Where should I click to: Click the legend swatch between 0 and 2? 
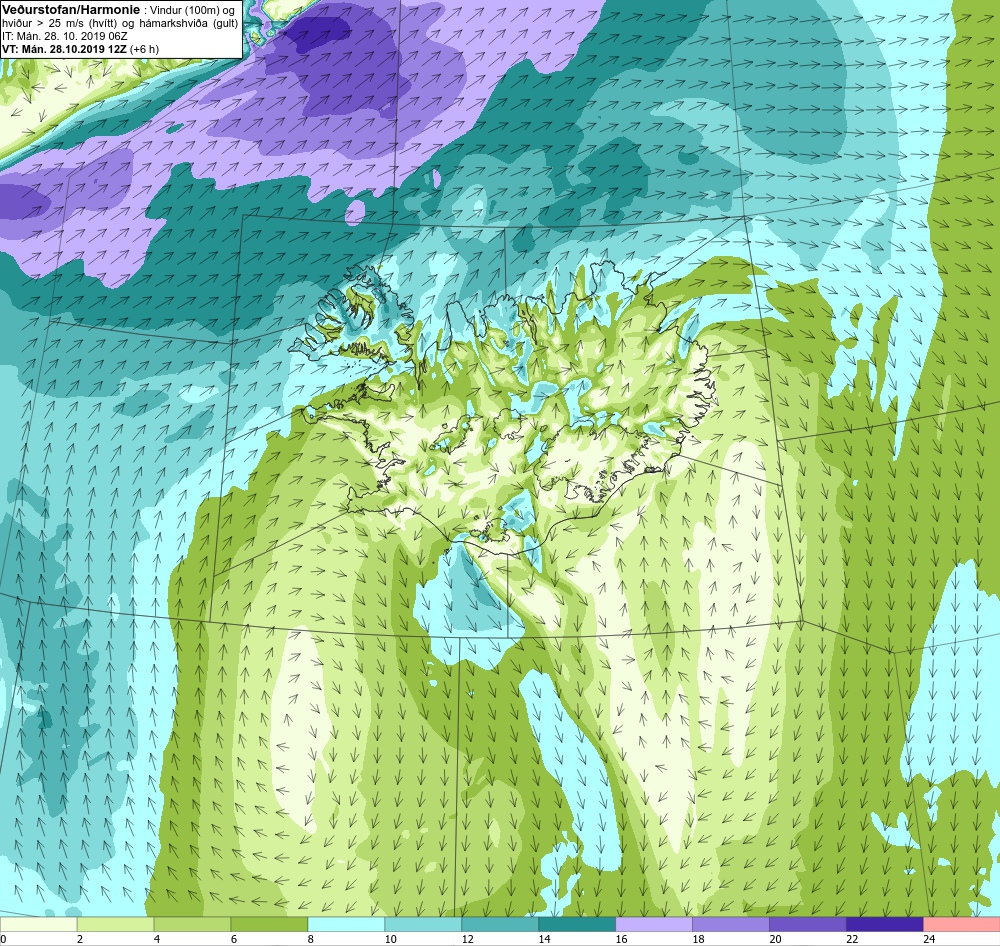click(x=38, y=924)
